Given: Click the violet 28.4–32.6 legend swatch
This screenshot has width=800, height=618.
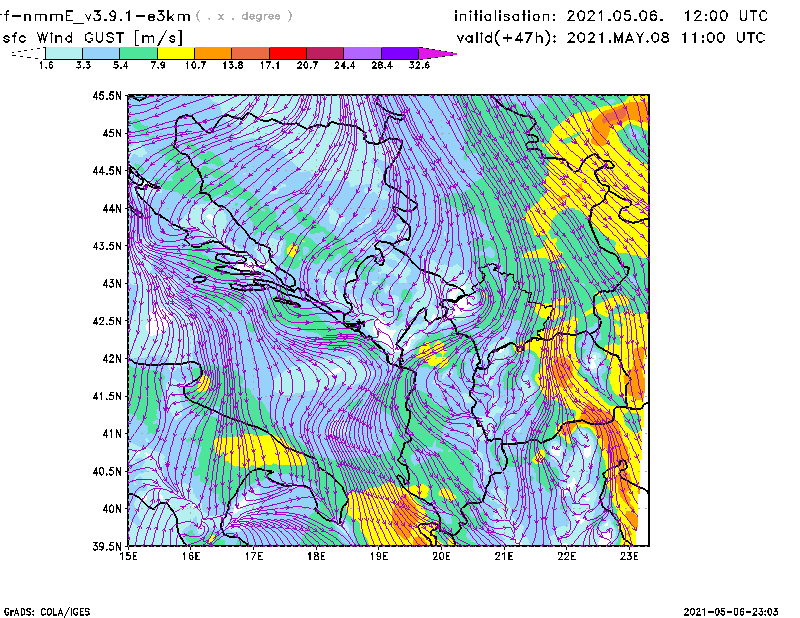Looking at the screenshot, I should [399, 53].
